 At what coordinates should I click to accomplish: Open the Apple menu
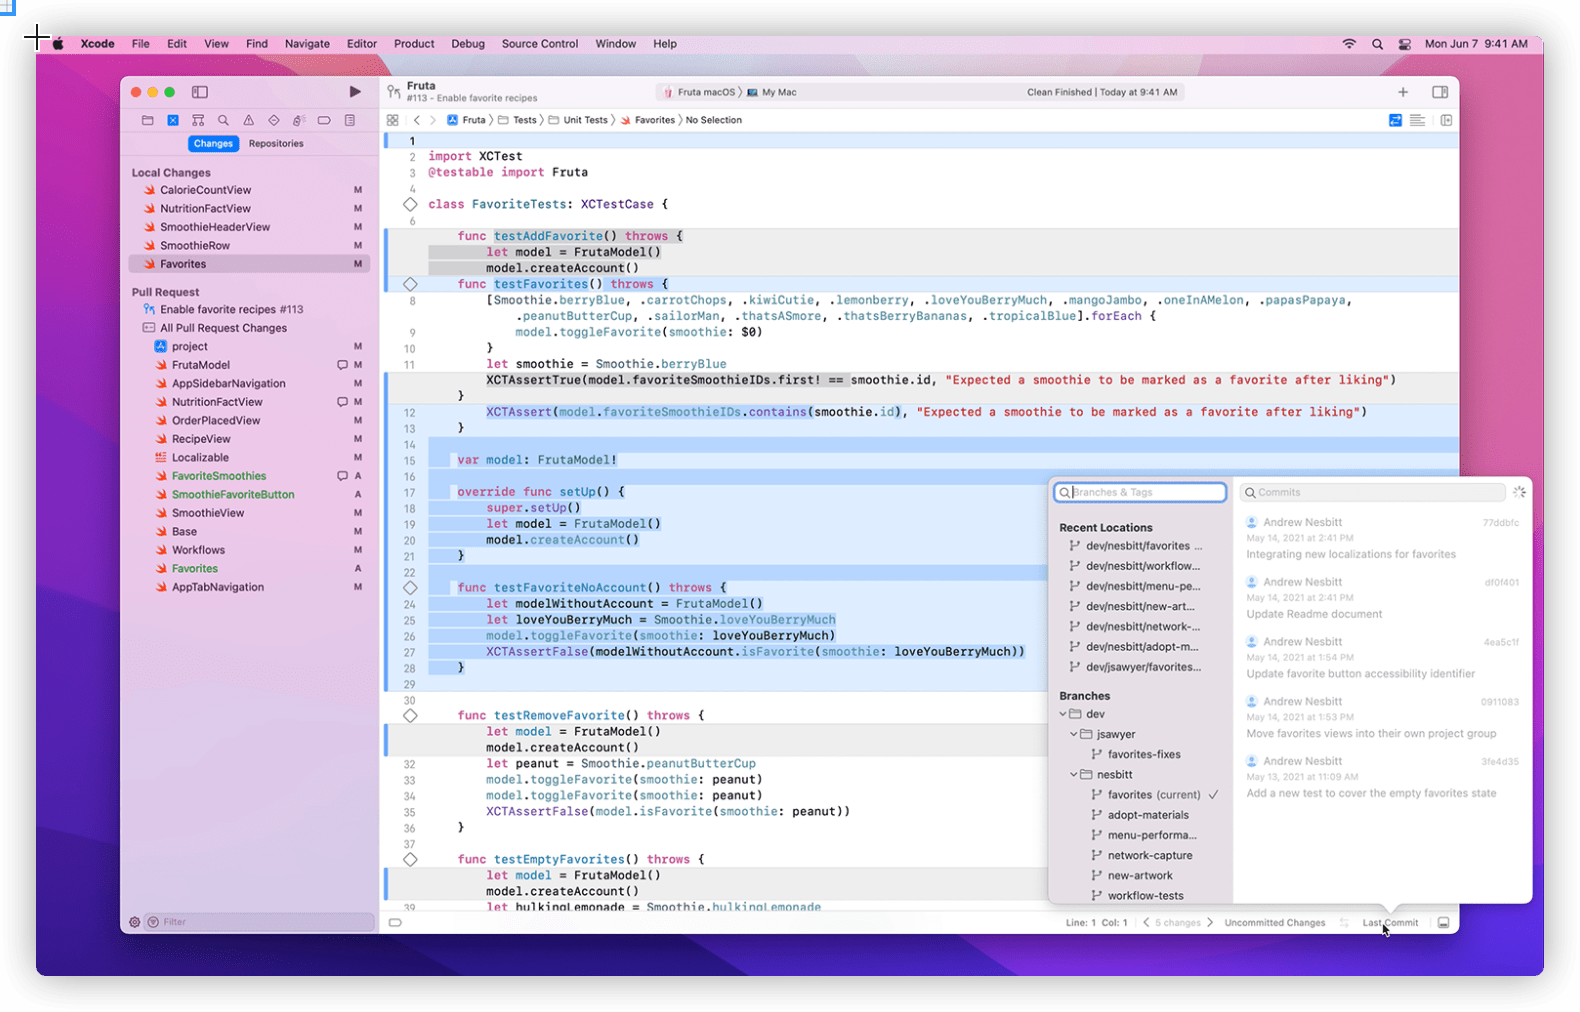tap(58, 44)
